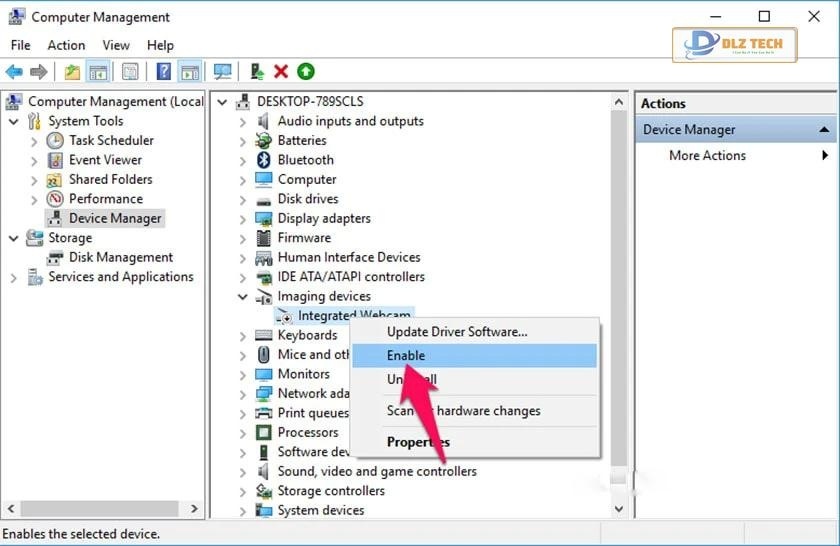The width and height of the screenshot is (840, 546).
Task: Expand the Services and Applications node
Action: pyautogui.click(x=14, y=278)
